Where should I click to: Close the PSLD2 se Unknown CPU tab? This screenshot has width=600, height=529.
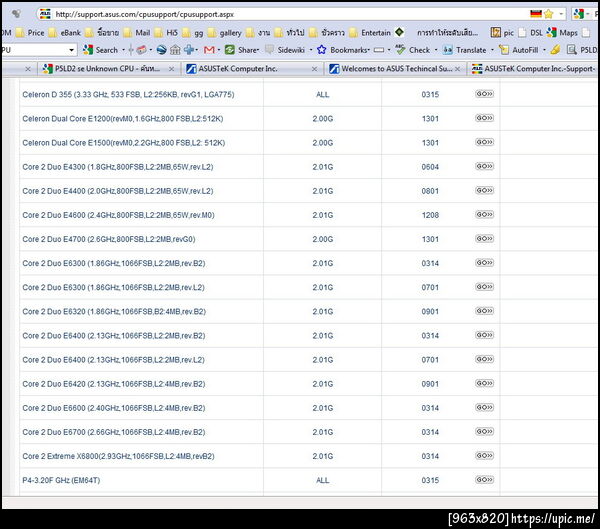coord(171,69)
